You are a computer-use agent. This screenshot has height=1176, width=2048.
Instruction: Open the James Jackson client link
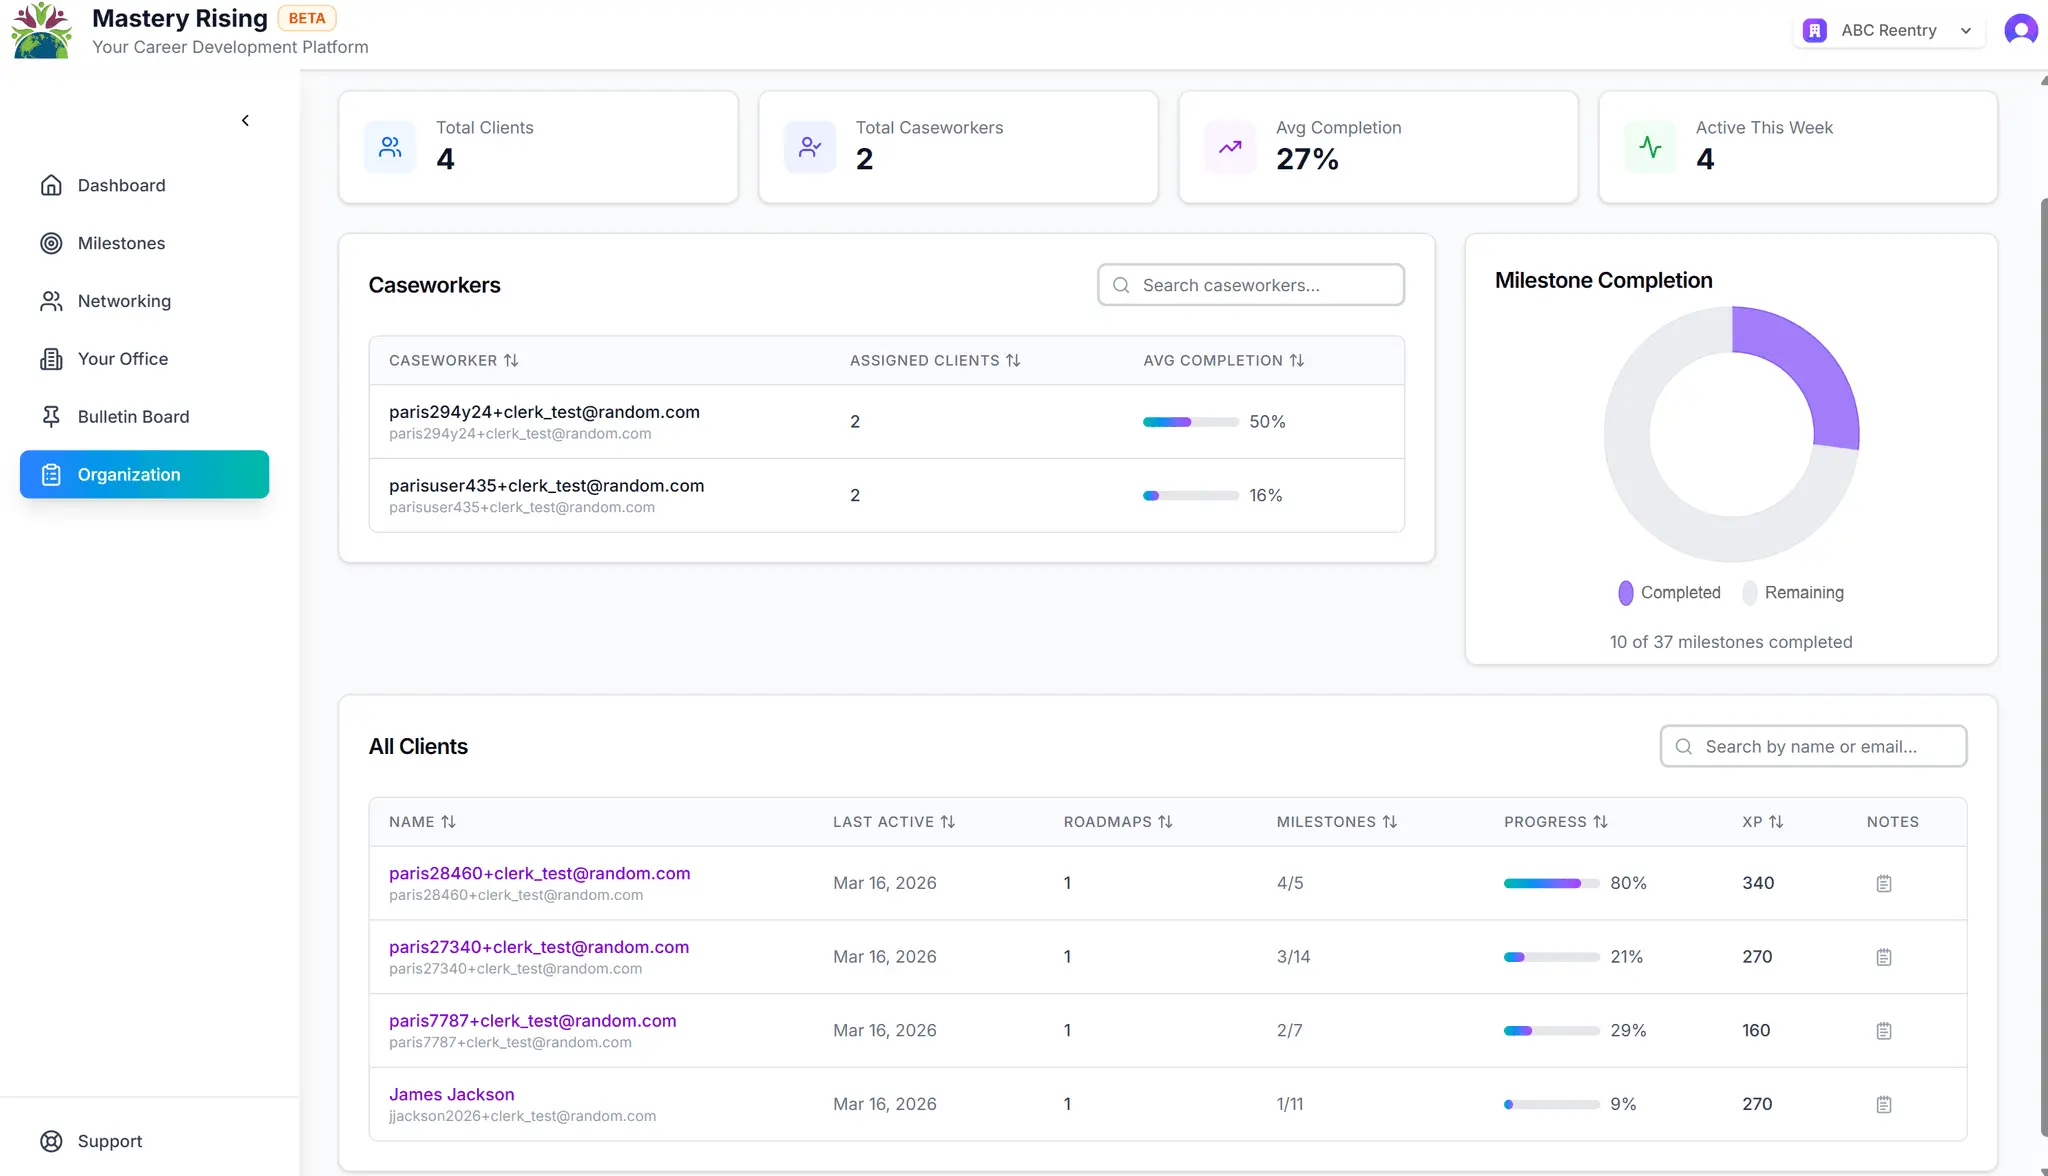tap(452, 1094)
